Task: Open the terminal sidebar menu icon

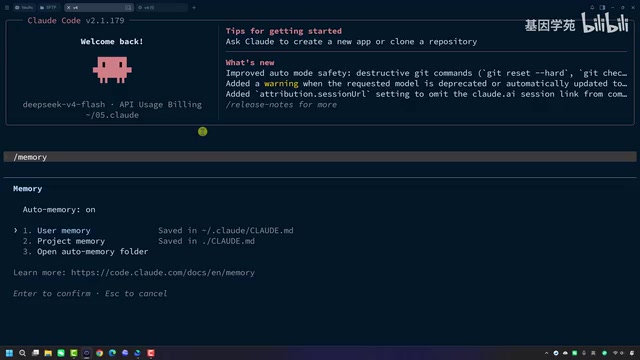Action: click(7, 7)
